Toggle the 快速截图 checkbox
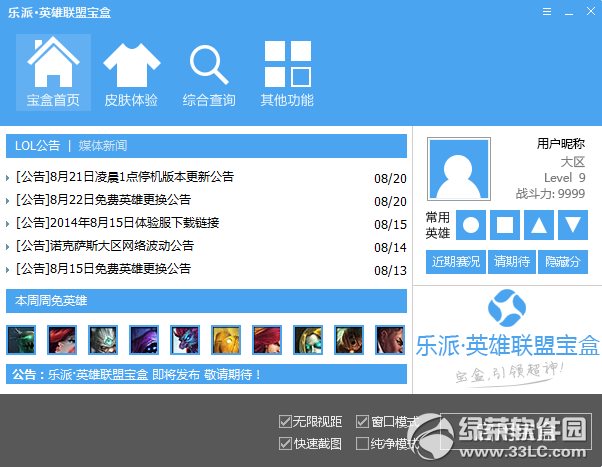 point(285,444)
